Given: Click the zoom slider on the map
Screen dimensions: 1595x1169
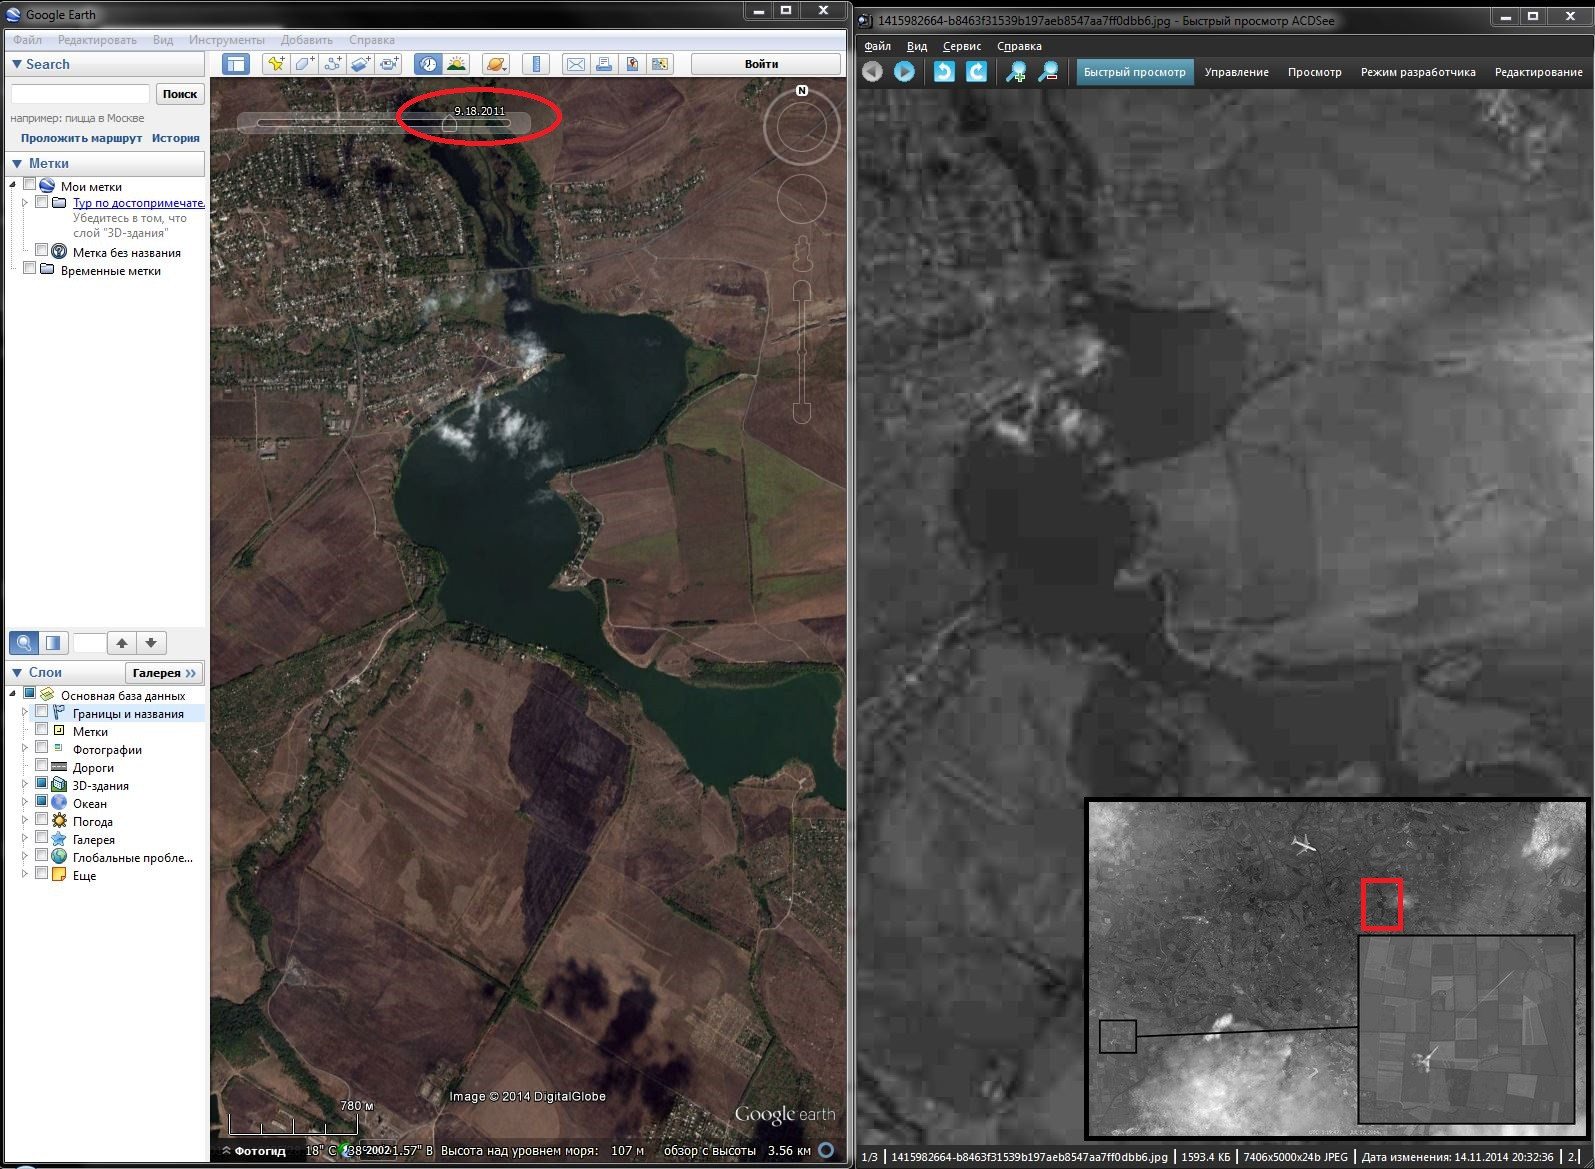Looking at the screenshot, I should [802, 350].
